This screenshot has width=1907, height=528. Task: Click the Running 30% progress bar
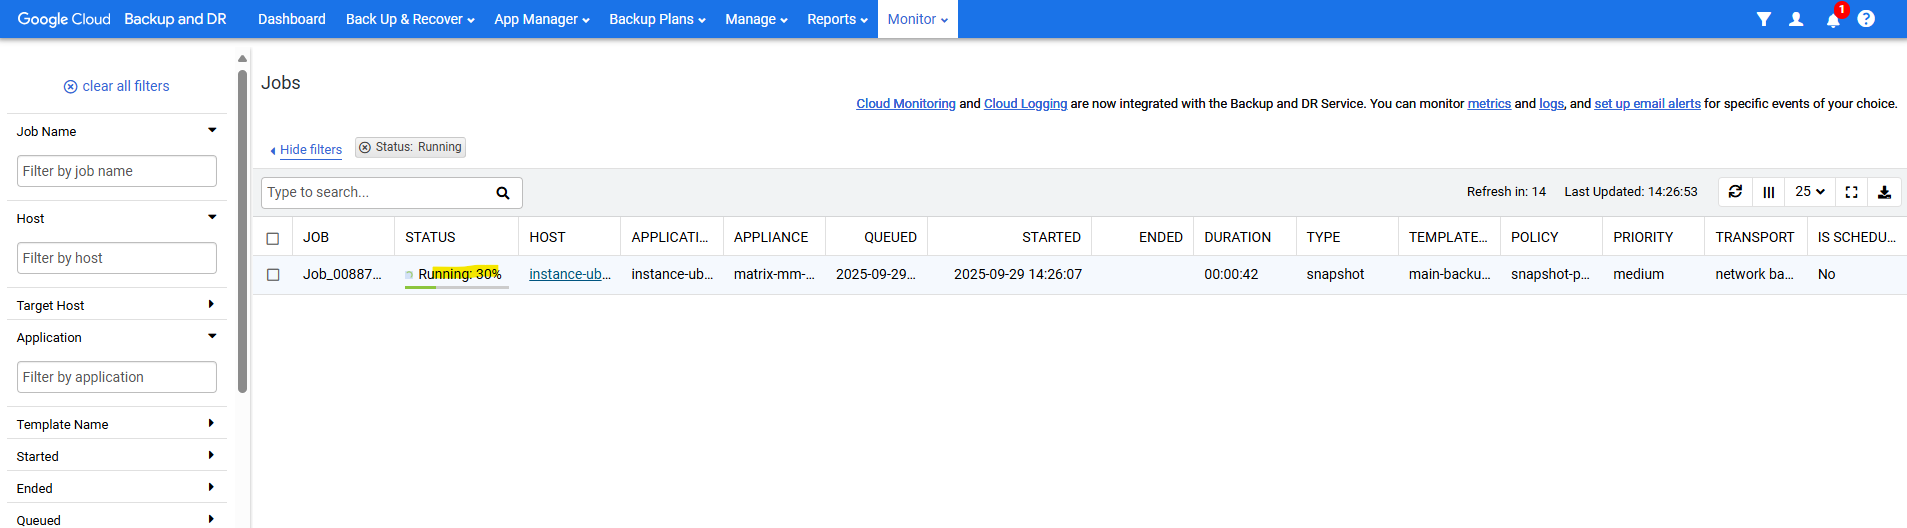click(x=457, y=287)
